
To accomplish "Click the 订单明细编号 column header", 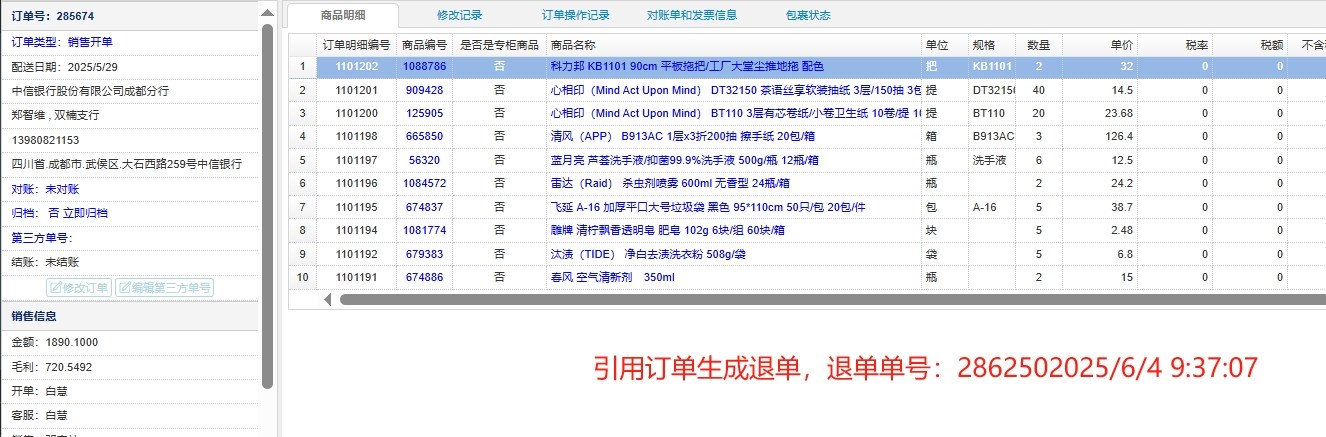I will tap(356, 45).
